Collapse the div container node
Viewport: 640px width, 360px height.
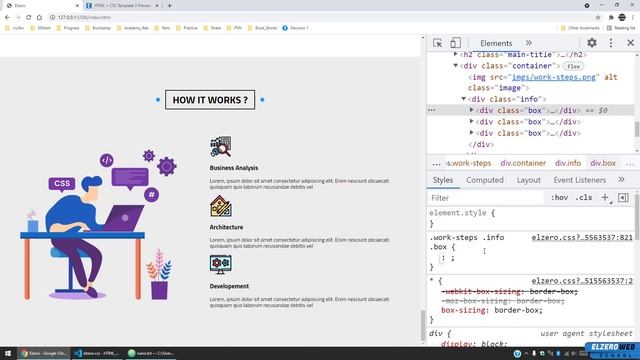[x=456, y=66]
